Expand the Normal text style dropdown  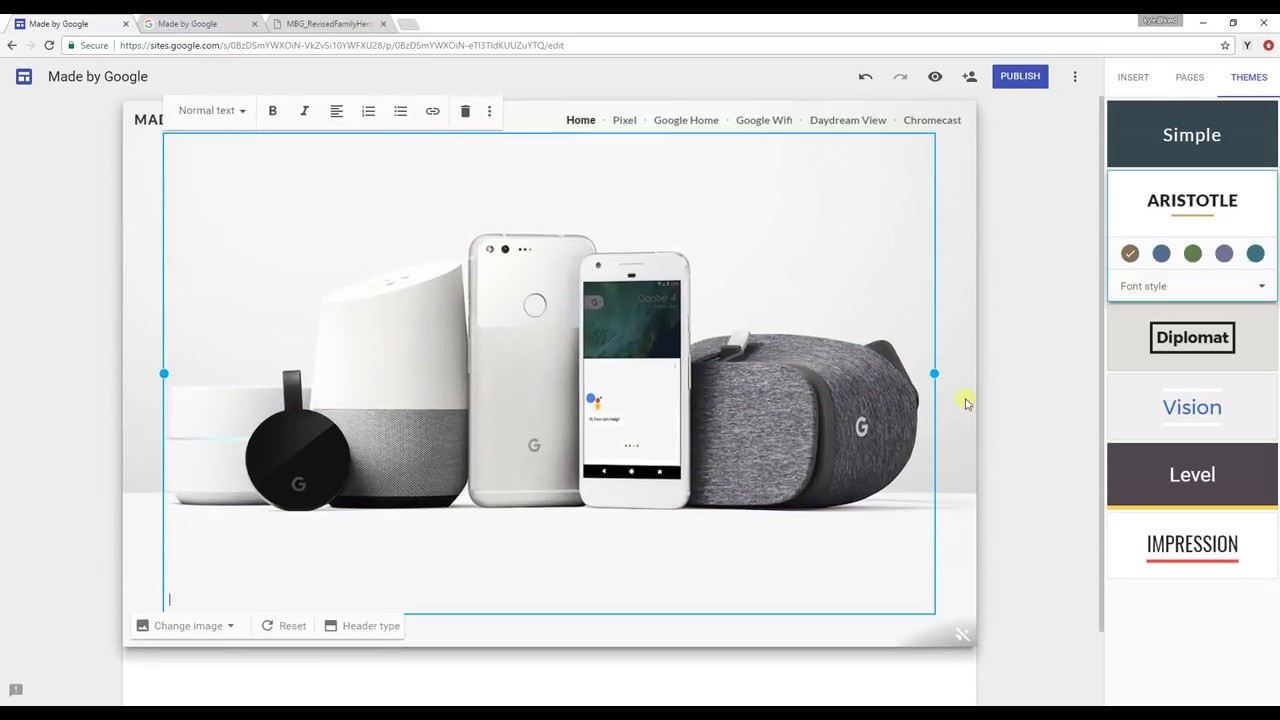pyautogui.click(x=212, y=111)
